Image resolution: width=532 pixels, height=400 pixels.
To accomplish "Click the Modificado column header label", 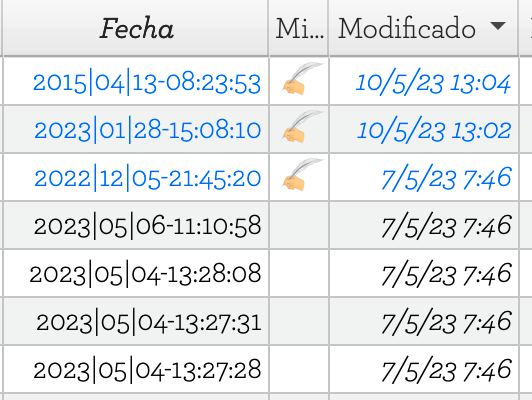I will tap(407, 28).
